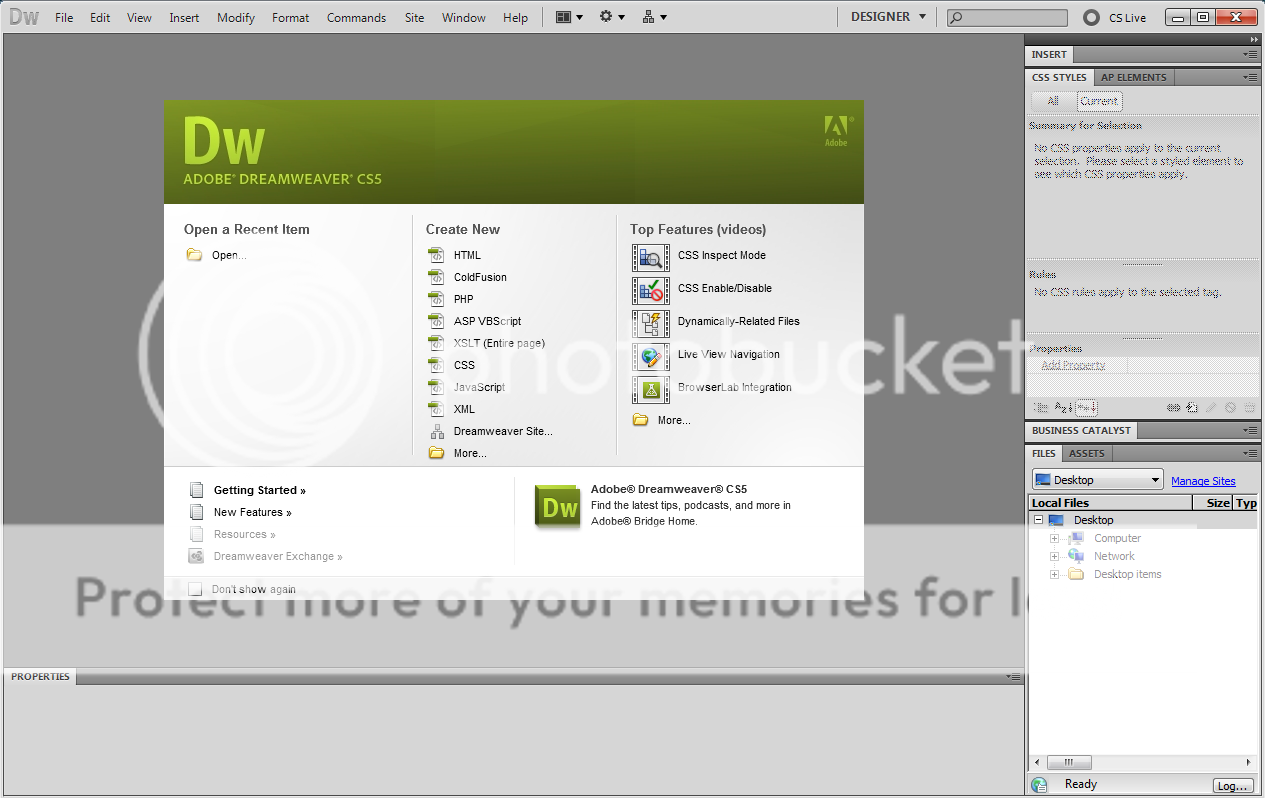Select the Current mode in CSS Styles
This screenshot has height=798, width=1265.
coord(1098,101)
